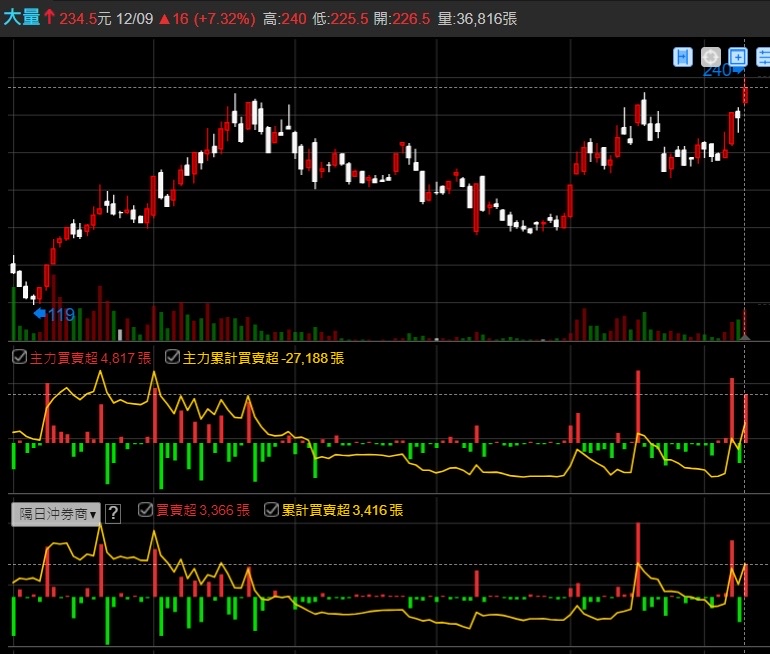The width and height of the screenshot is (770, 654).
Task: Click the scroll-to-latest arrow chart icon
Action: pos(683,57)
